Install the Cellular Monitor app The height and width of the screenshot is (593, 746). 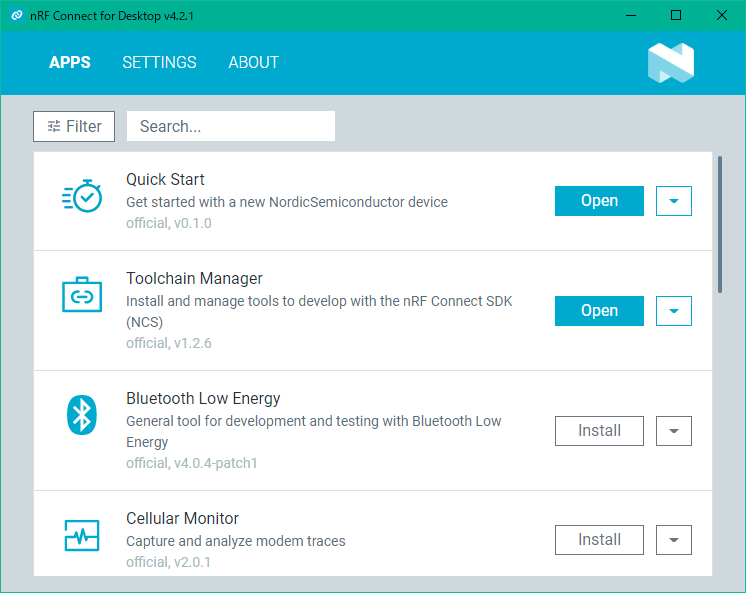click(x=599, y=540)
